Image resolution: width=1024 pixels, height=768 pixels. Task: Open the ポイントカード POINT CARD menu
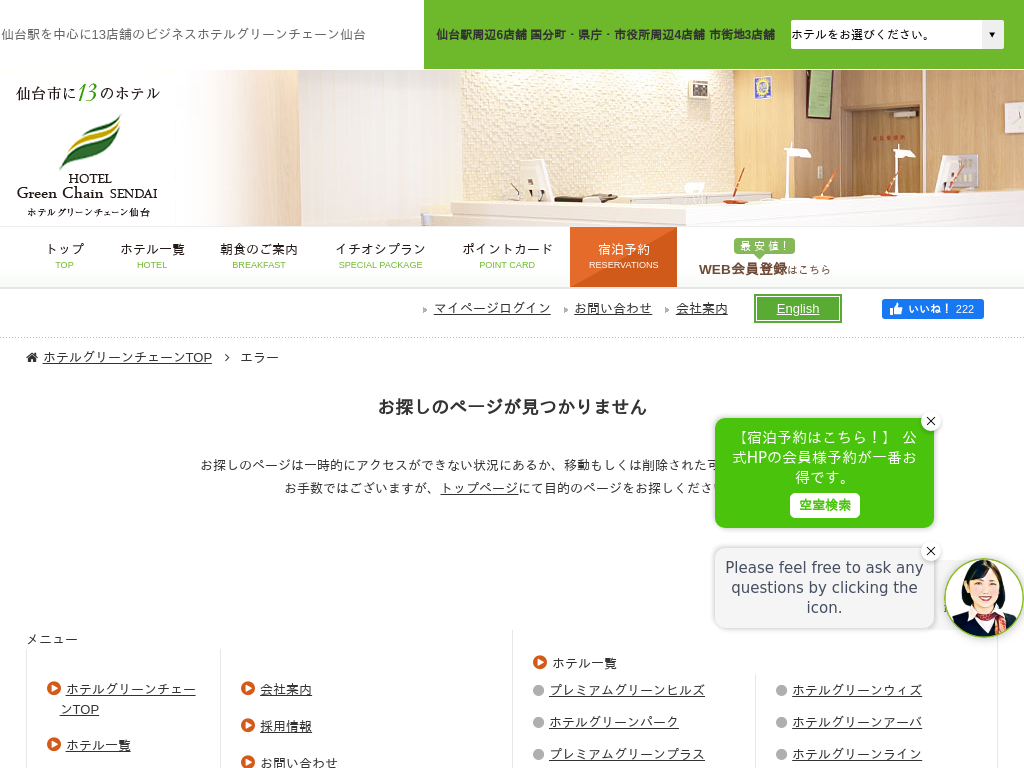tap(507, 256)
